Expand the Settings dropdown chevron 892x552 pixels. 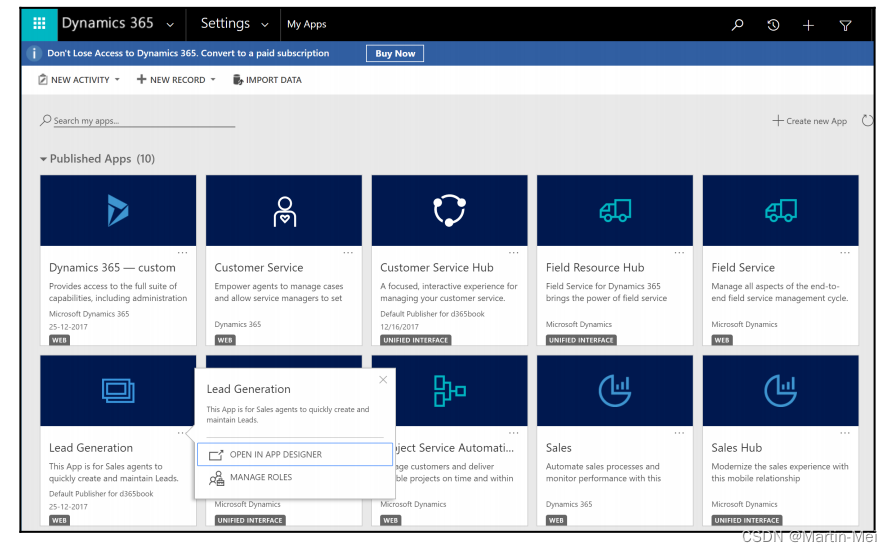tap(265, 25)
